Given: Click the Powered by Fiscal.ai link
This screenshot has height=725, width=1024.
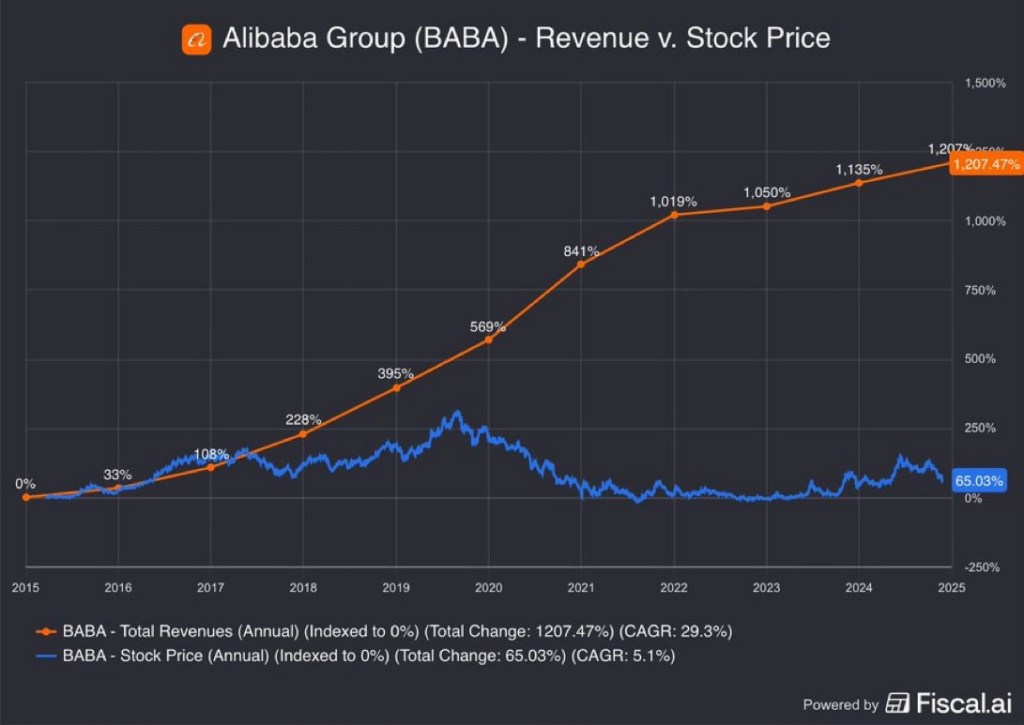Looking at the screenshot, I should pyautogui.click(x=909, y=703).
